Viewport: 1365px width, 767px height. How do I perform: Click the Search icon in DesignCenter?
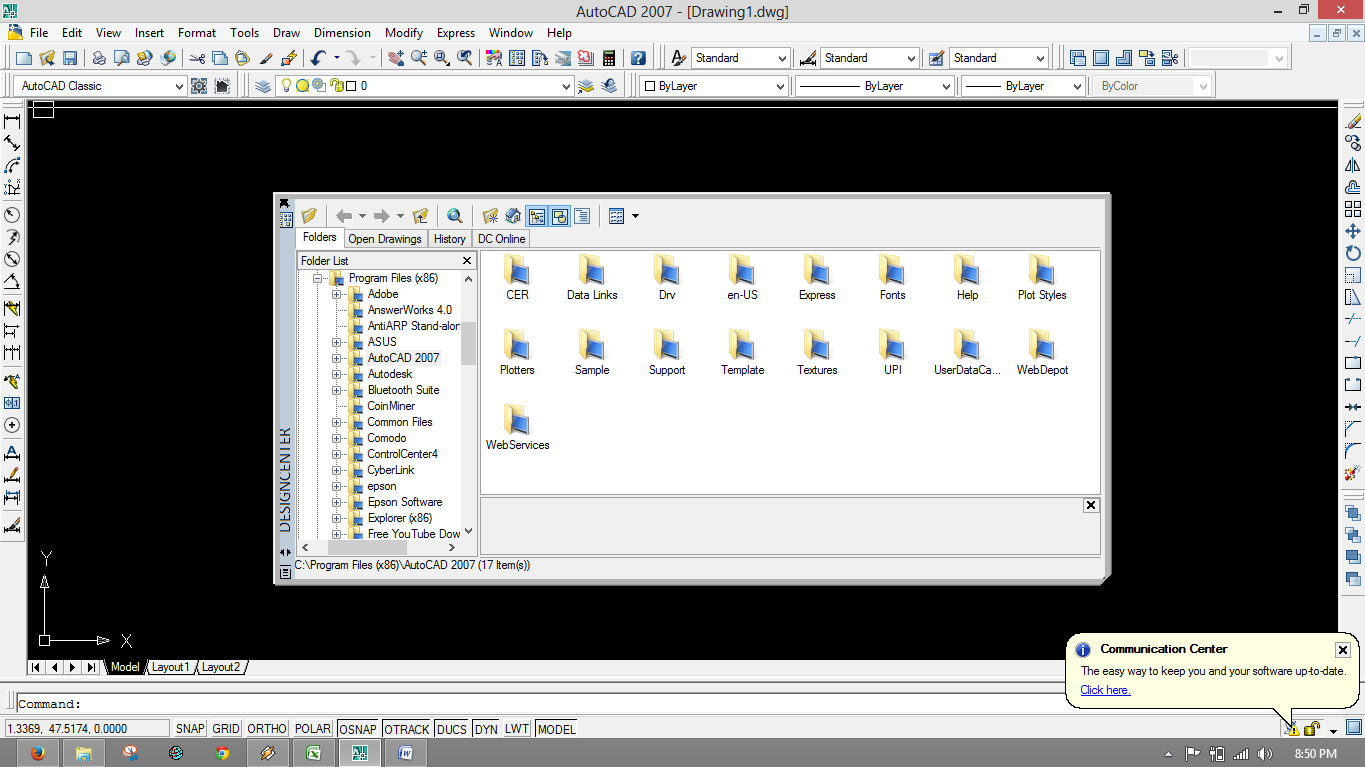click(454, 215)
